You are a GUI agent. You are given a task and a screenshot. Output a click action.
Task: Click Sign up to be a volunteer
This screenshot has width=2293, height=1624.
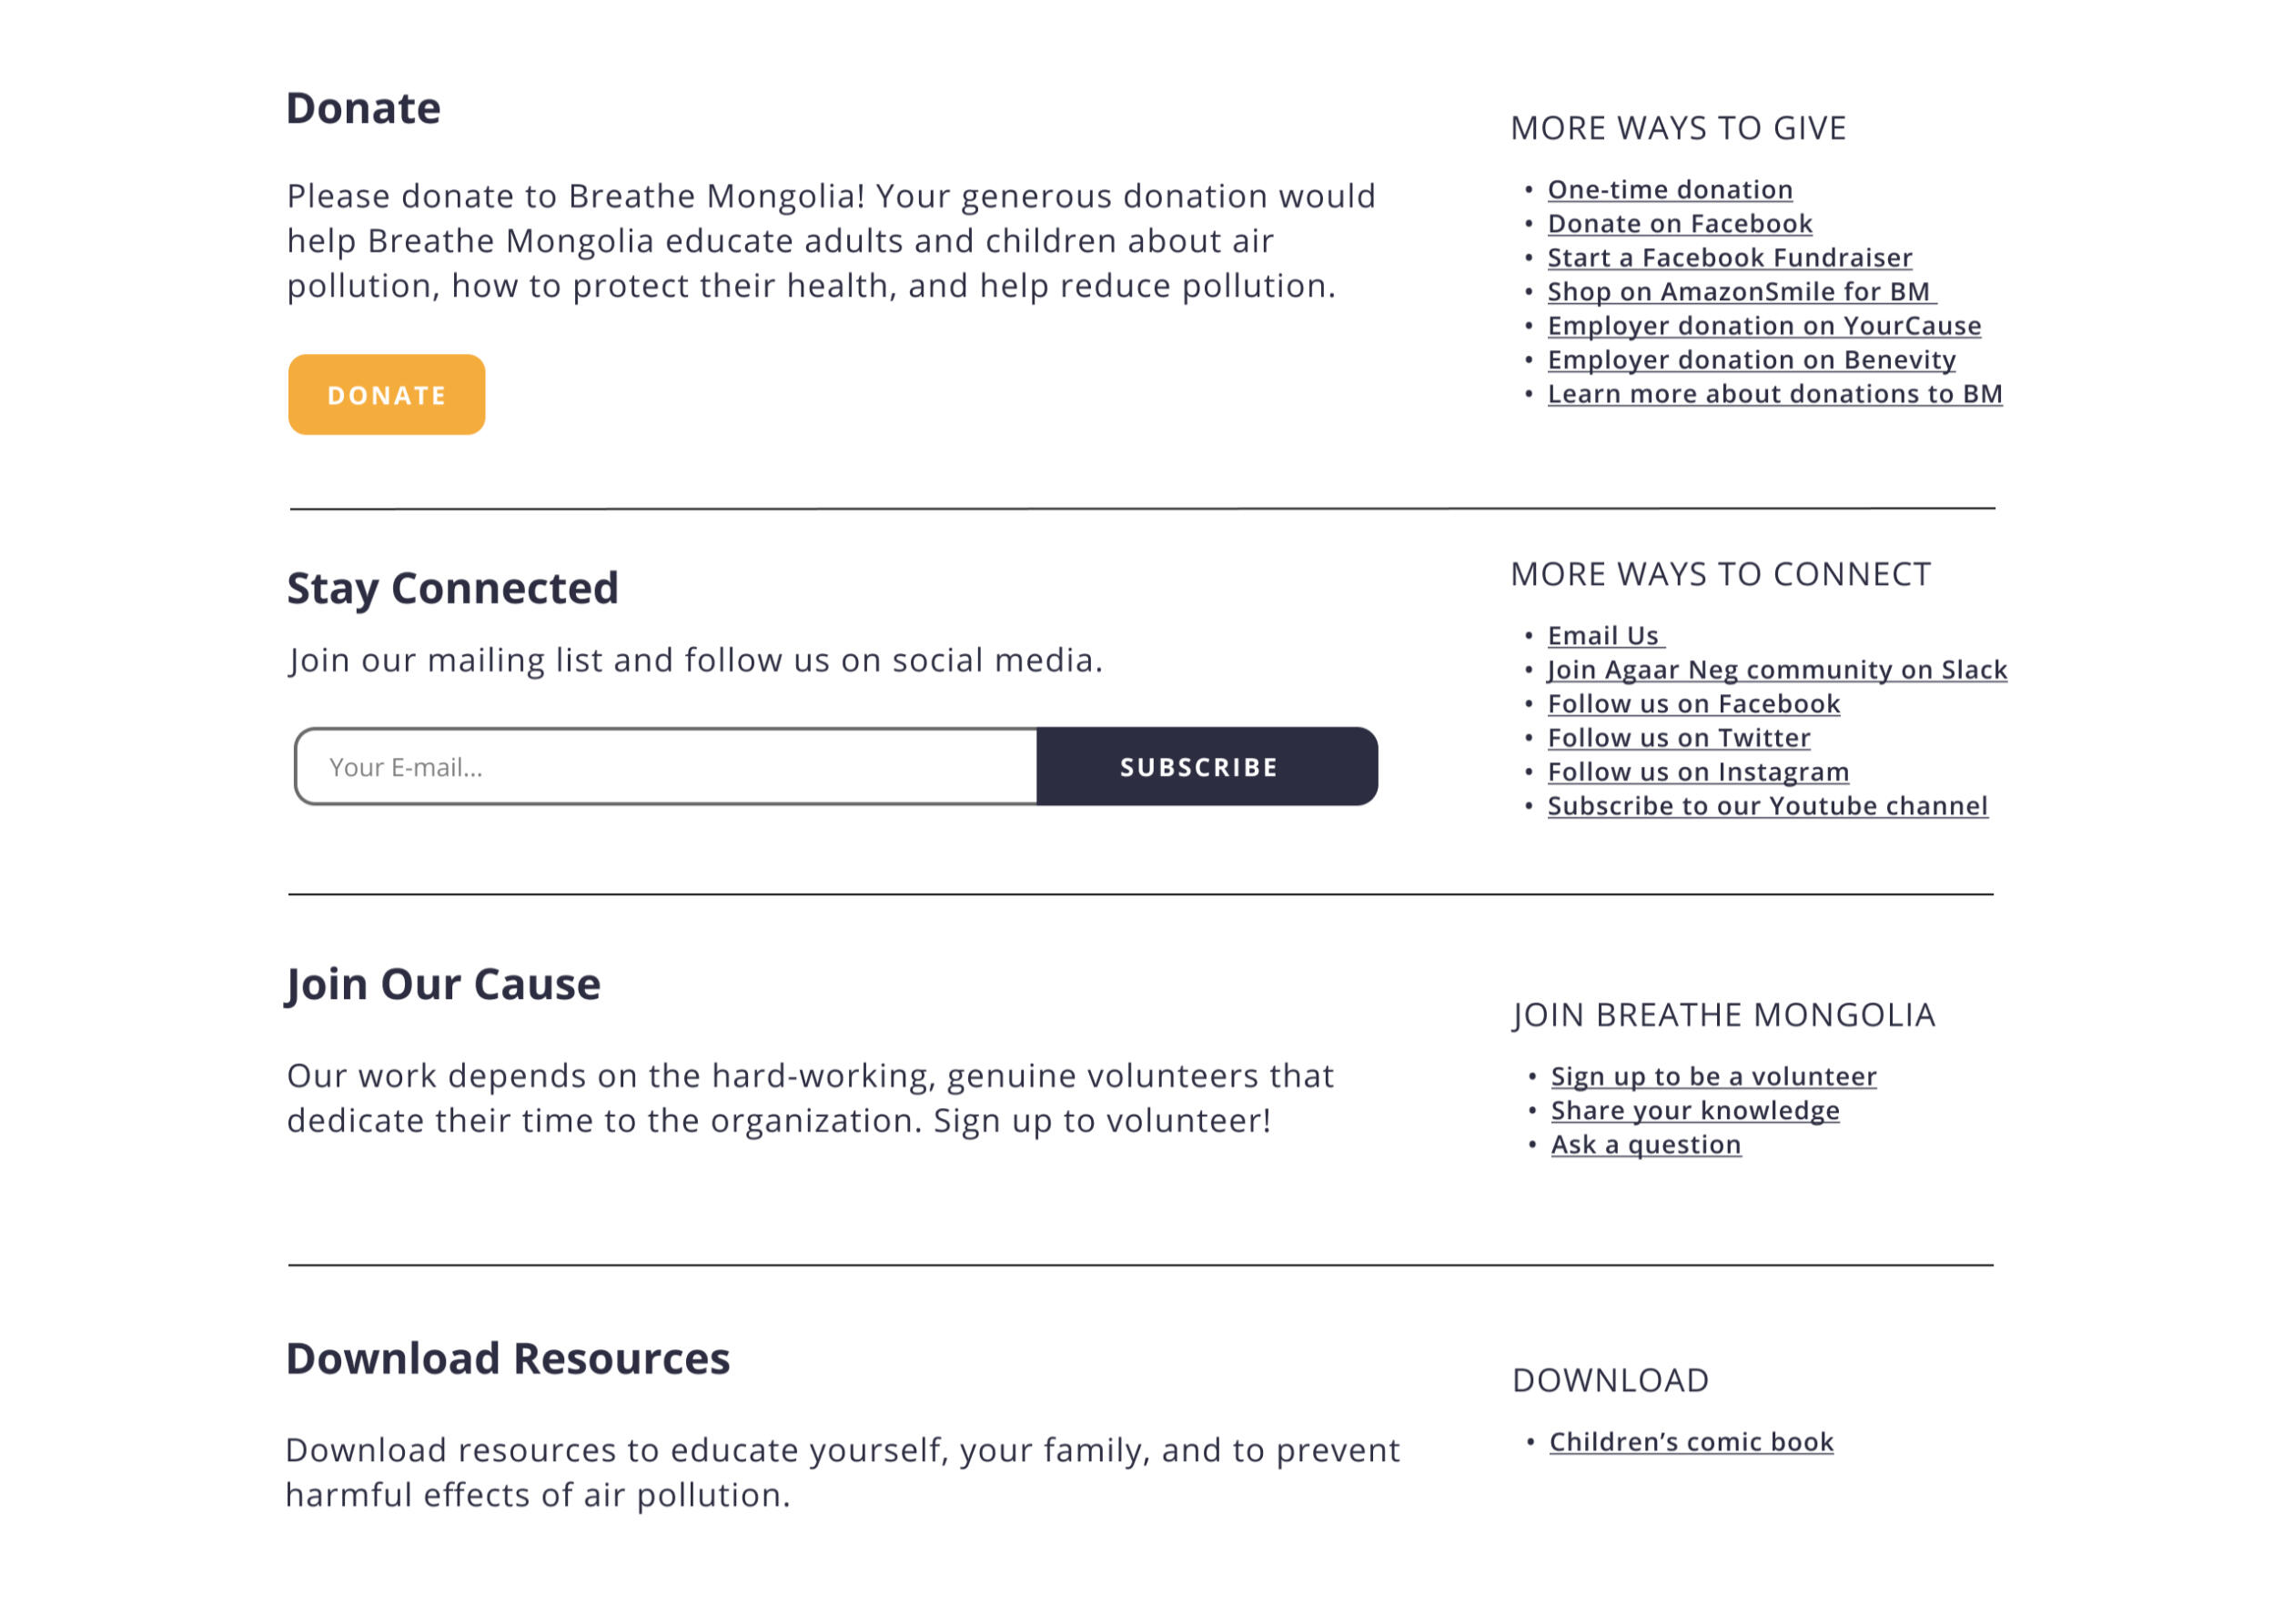1713,1077
